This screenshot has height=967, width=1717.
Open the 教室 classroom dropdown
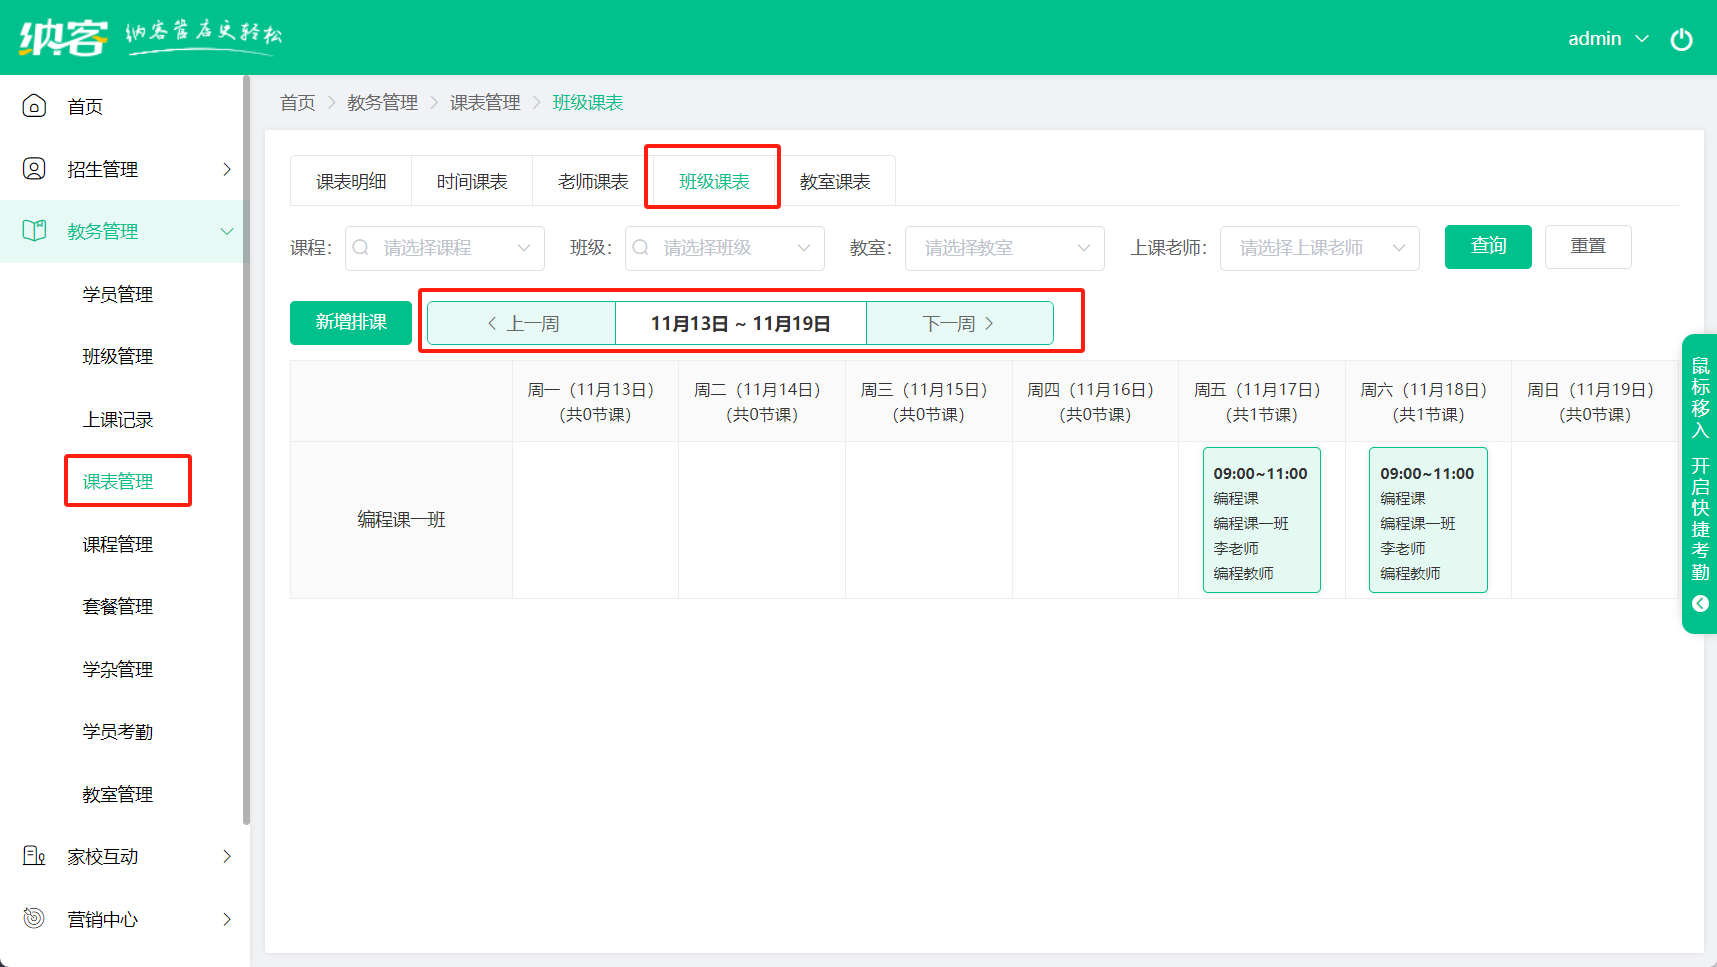click(x=1004, y=248)
